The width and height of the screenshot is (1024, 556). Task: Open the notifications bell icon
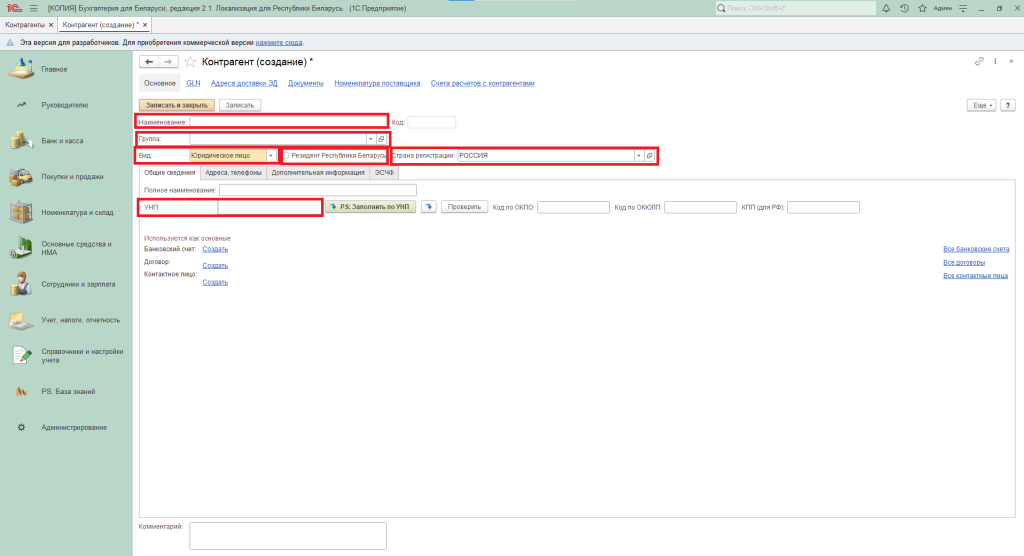tap(886, 8)
